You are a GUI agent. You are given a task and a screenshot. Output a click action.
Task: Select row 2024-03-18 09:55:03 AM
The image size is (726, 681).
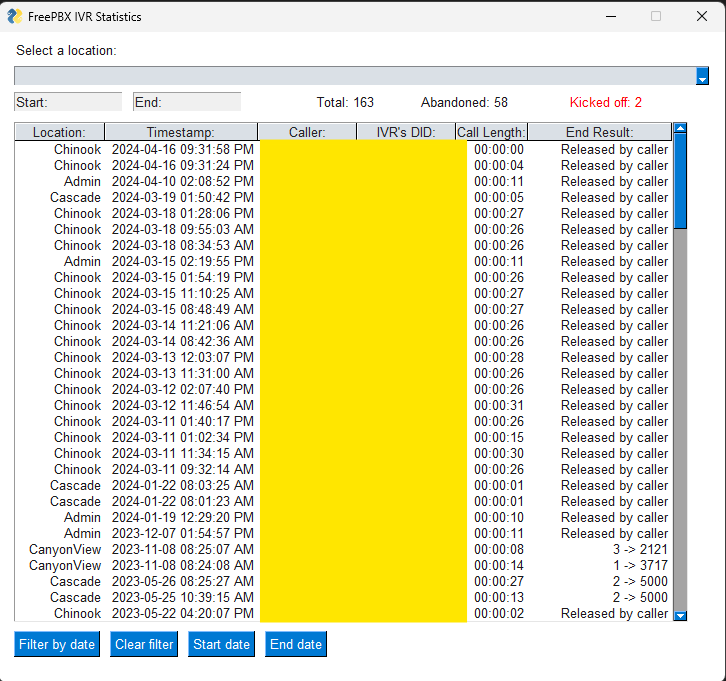(343, 229)
